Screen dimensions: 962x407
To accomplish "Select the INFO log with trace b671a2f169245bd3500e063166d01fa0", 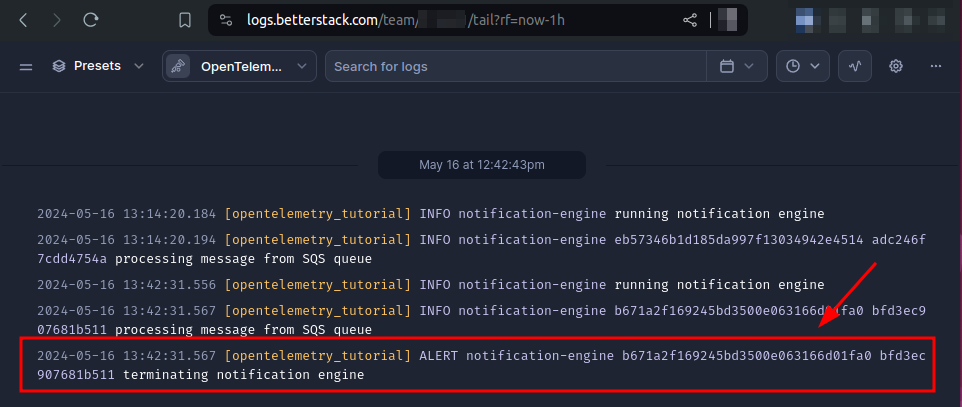I will click(481, 320).
